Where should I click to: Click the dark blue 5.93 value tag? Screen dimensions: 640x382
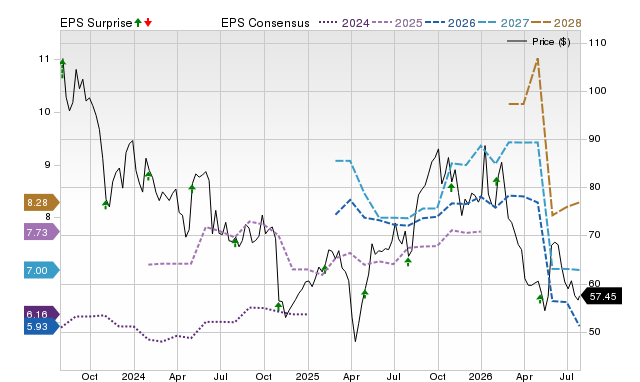42,326
